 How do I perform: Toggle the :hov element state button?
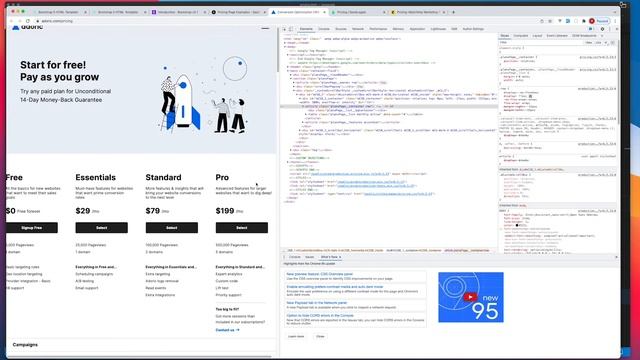pos(589,42)
